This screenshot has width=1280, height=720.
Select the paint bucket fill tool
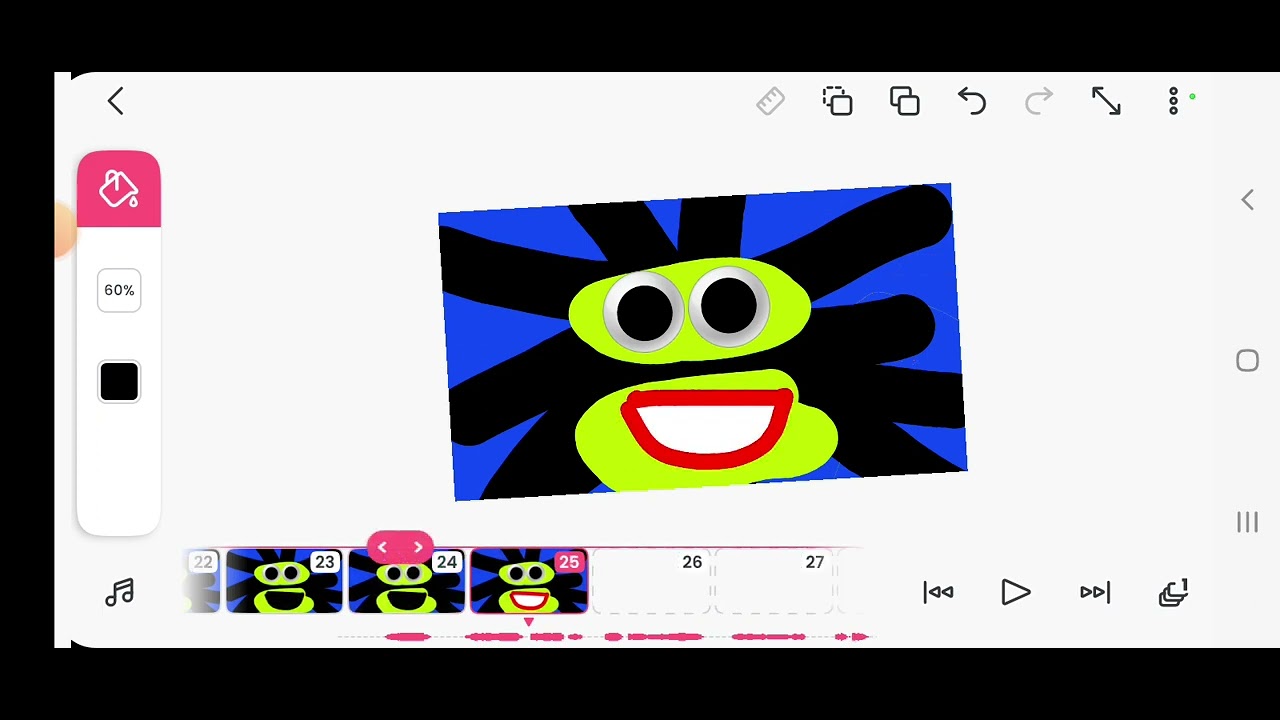click(119, 189)
